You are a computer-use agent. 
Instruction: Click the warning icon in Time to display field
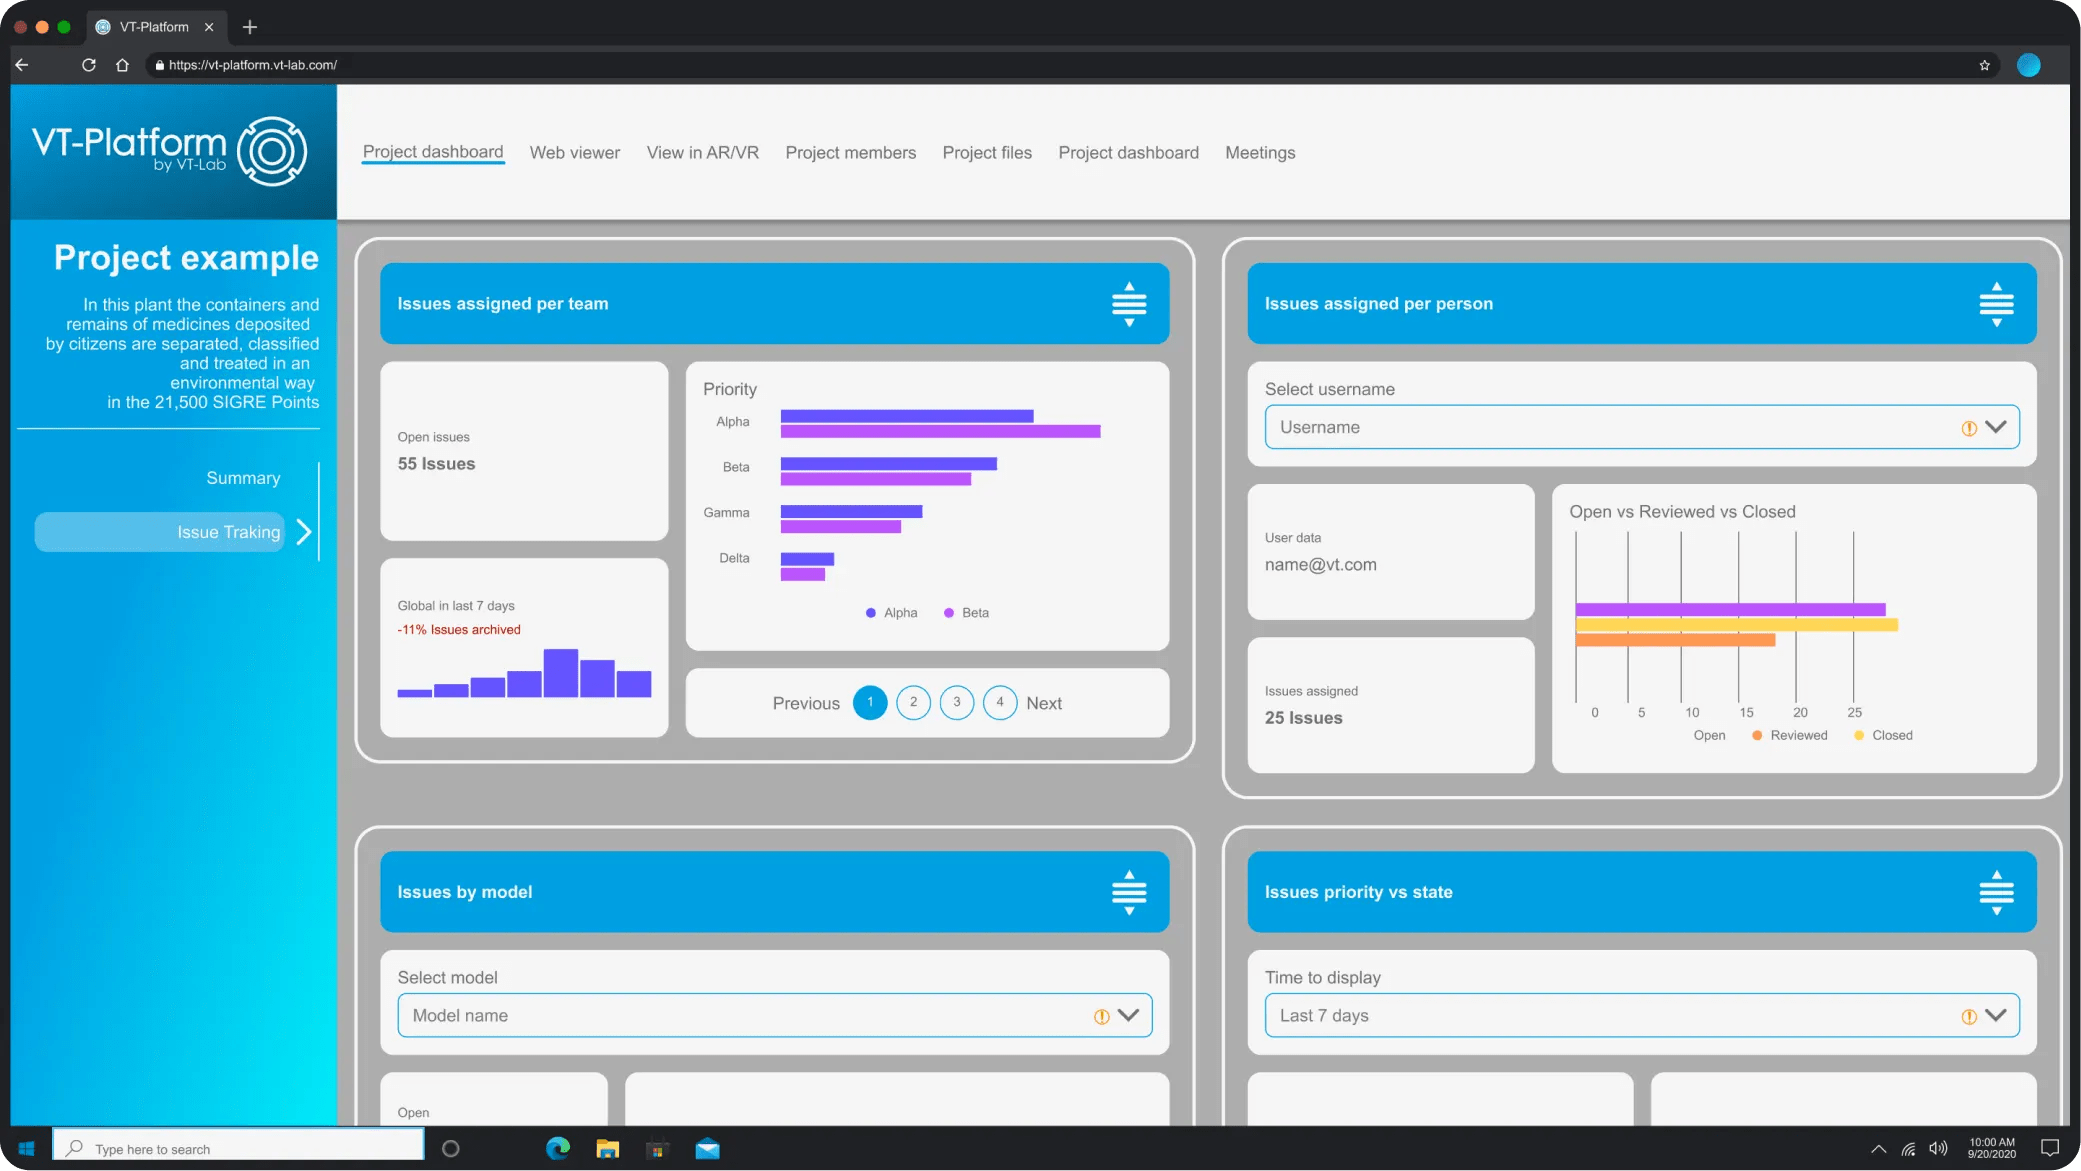(1968, 1015)
